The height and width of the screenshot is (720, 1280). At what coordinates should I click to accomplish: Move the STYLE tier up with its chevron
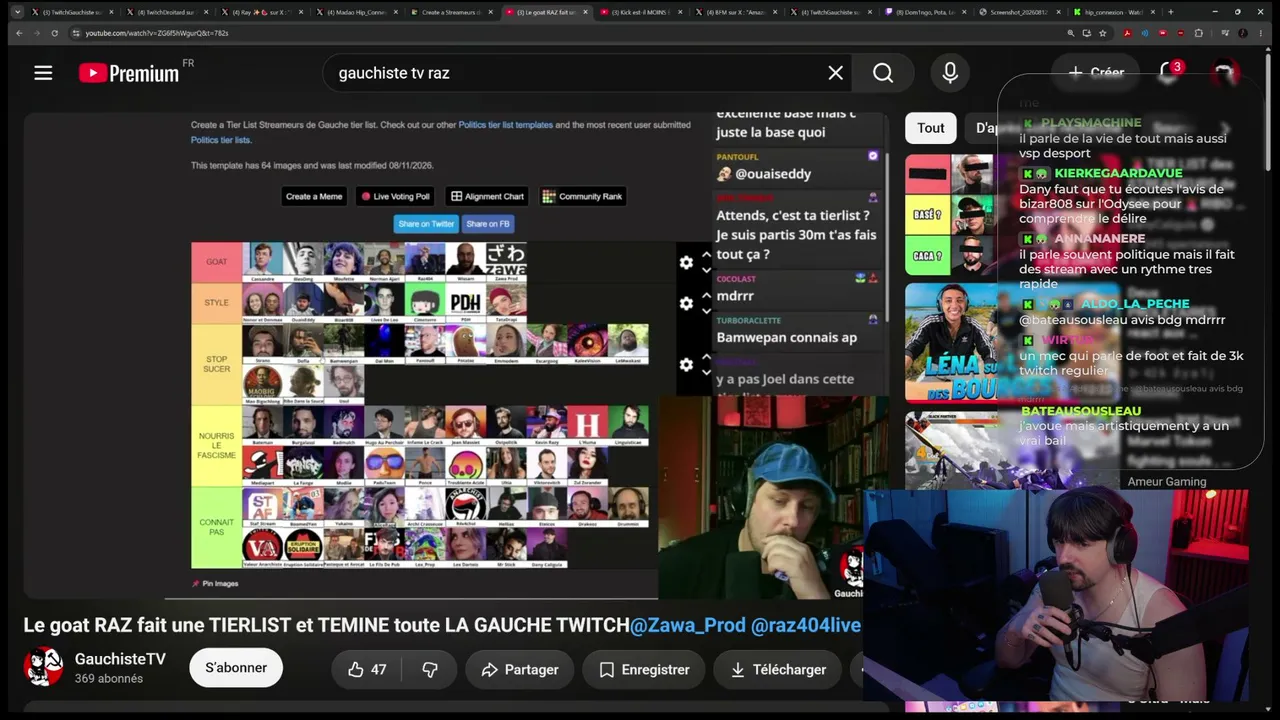pyautogui.click(x=706, y=295)
